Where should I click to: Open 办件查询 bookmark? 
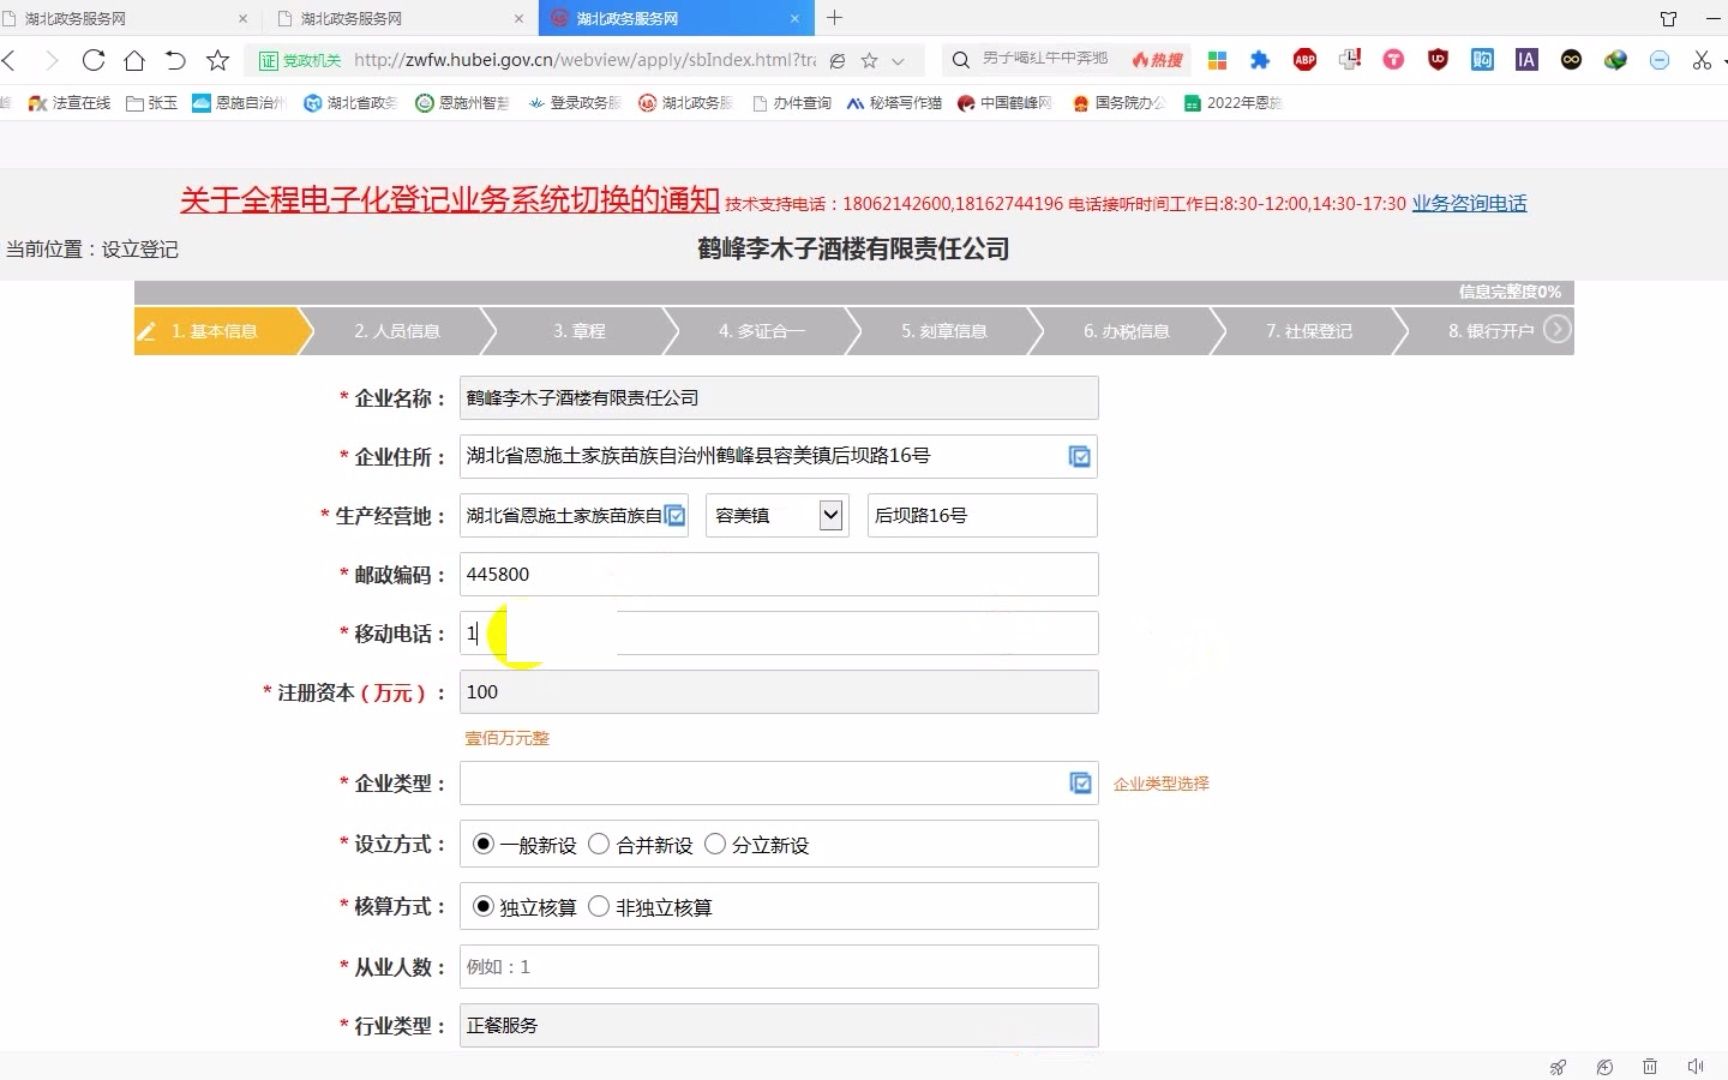point(791,103)
